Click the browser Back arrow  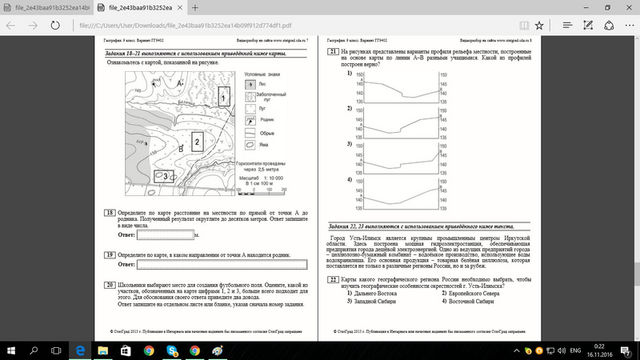point(11,25)
